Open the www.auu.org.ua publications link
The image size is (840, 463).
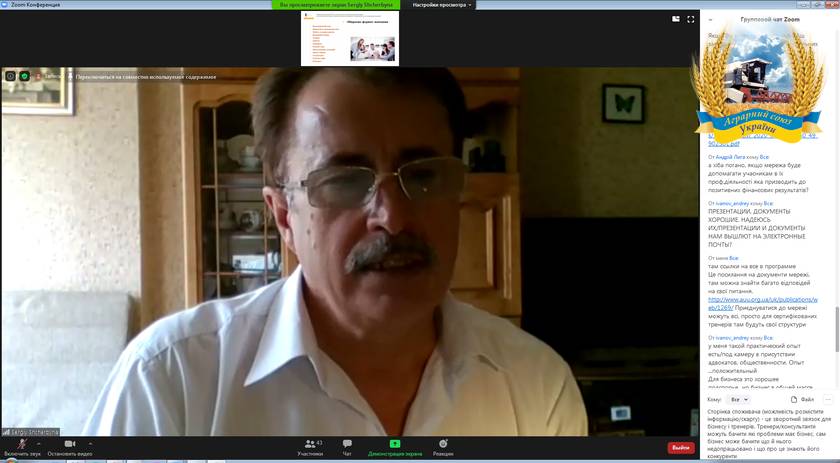(763, 304)
